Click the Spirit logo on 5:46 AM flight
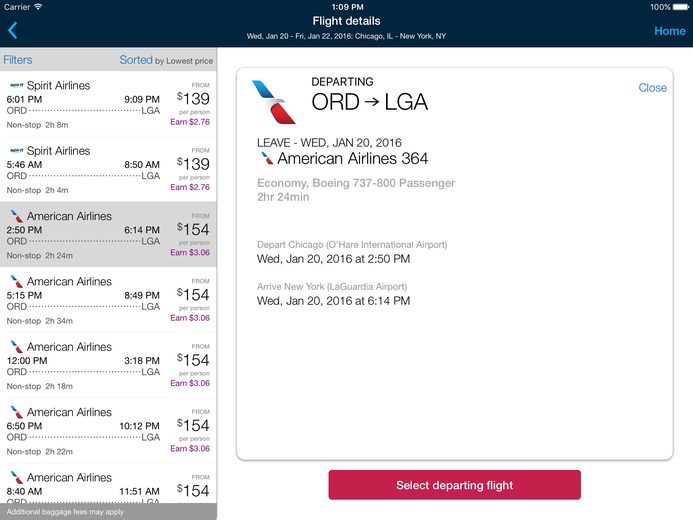The image size is (693, 520). [x=16, y=151]
